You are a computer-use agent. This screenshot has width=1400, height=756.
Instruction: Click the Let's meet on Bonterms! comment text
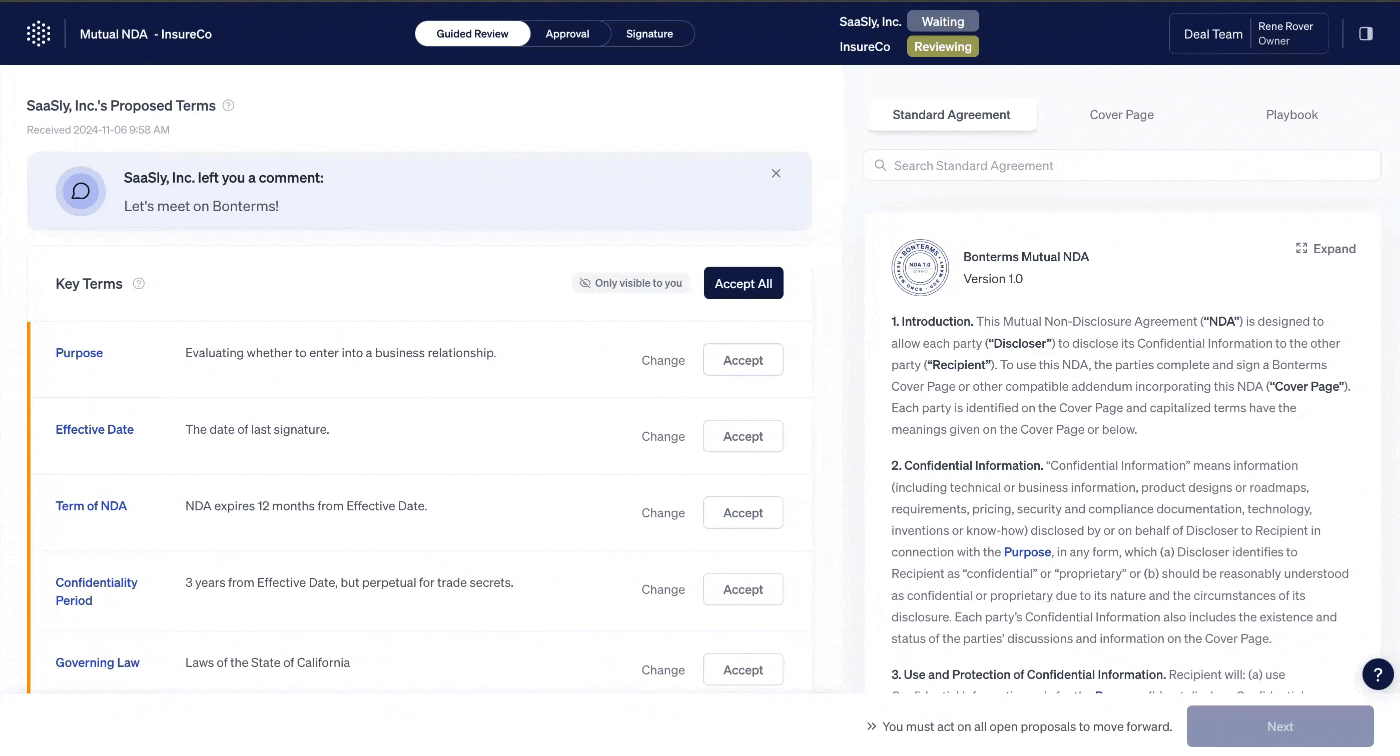click(x=201, y=206)
